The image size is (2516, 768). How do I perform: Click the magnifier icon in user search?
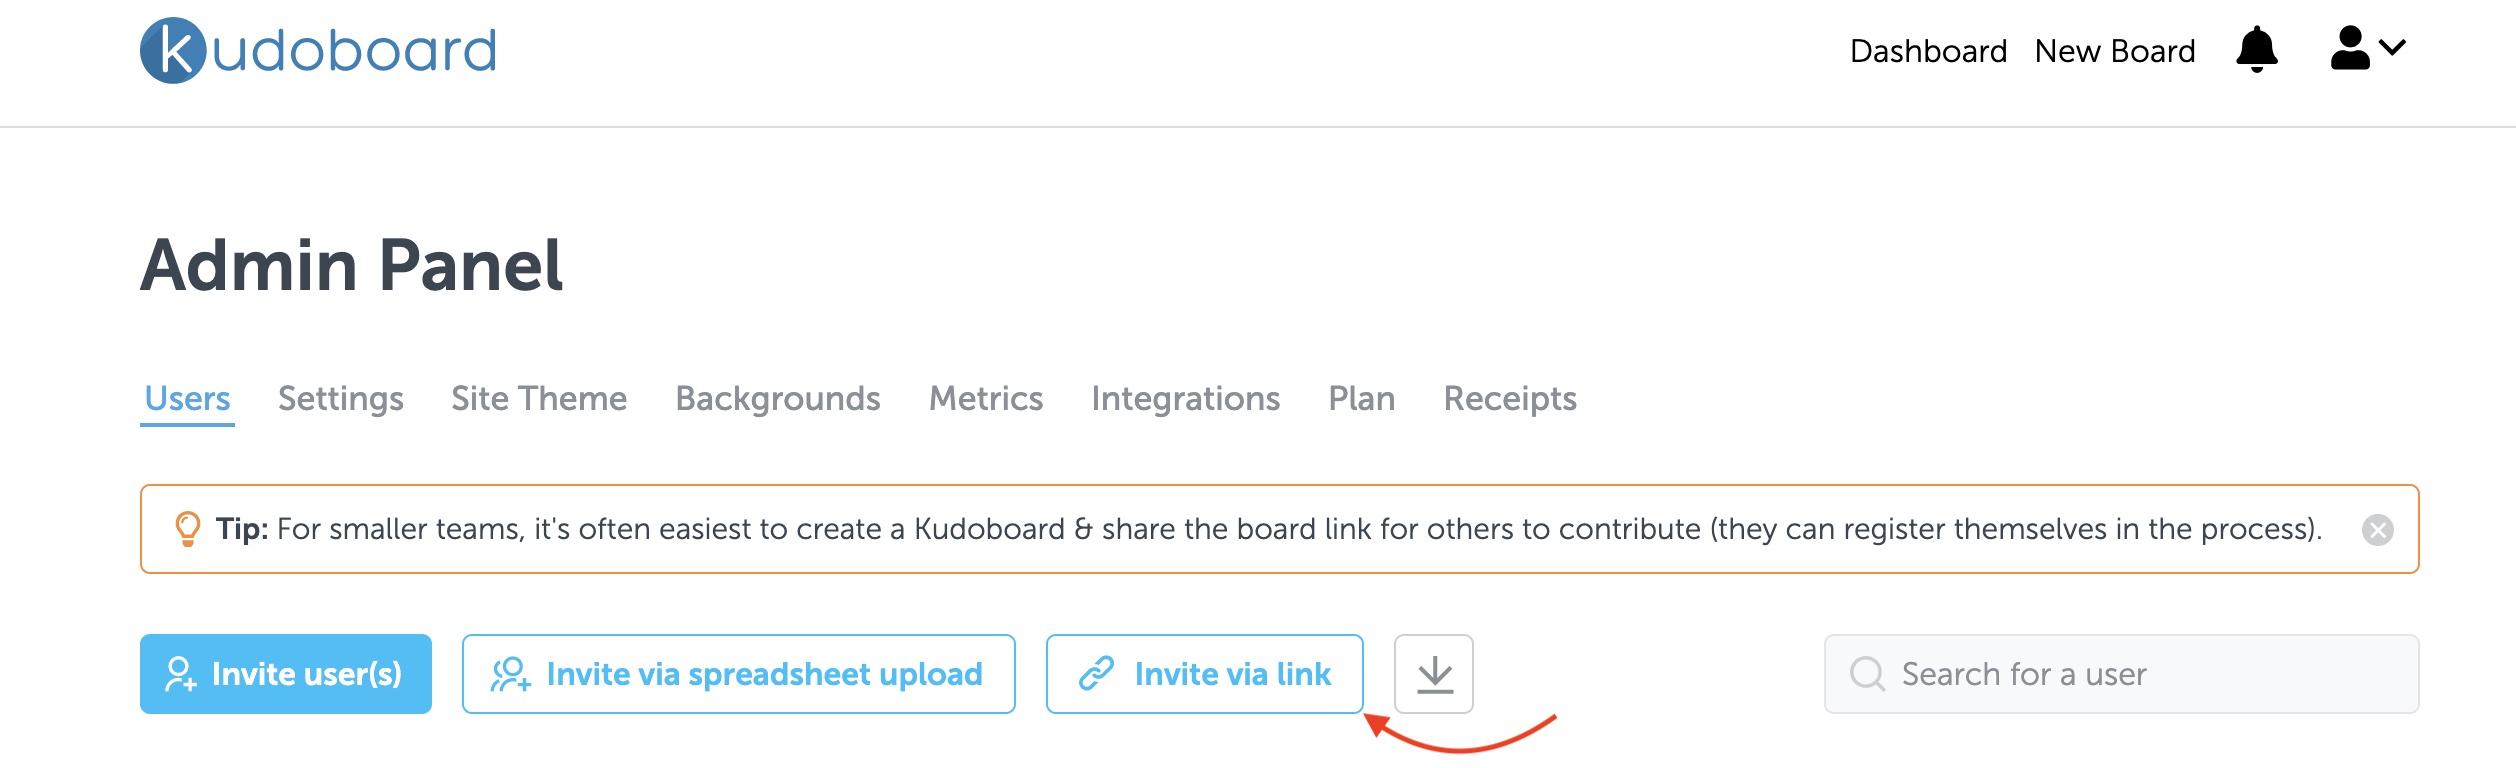coord(1867,674)
